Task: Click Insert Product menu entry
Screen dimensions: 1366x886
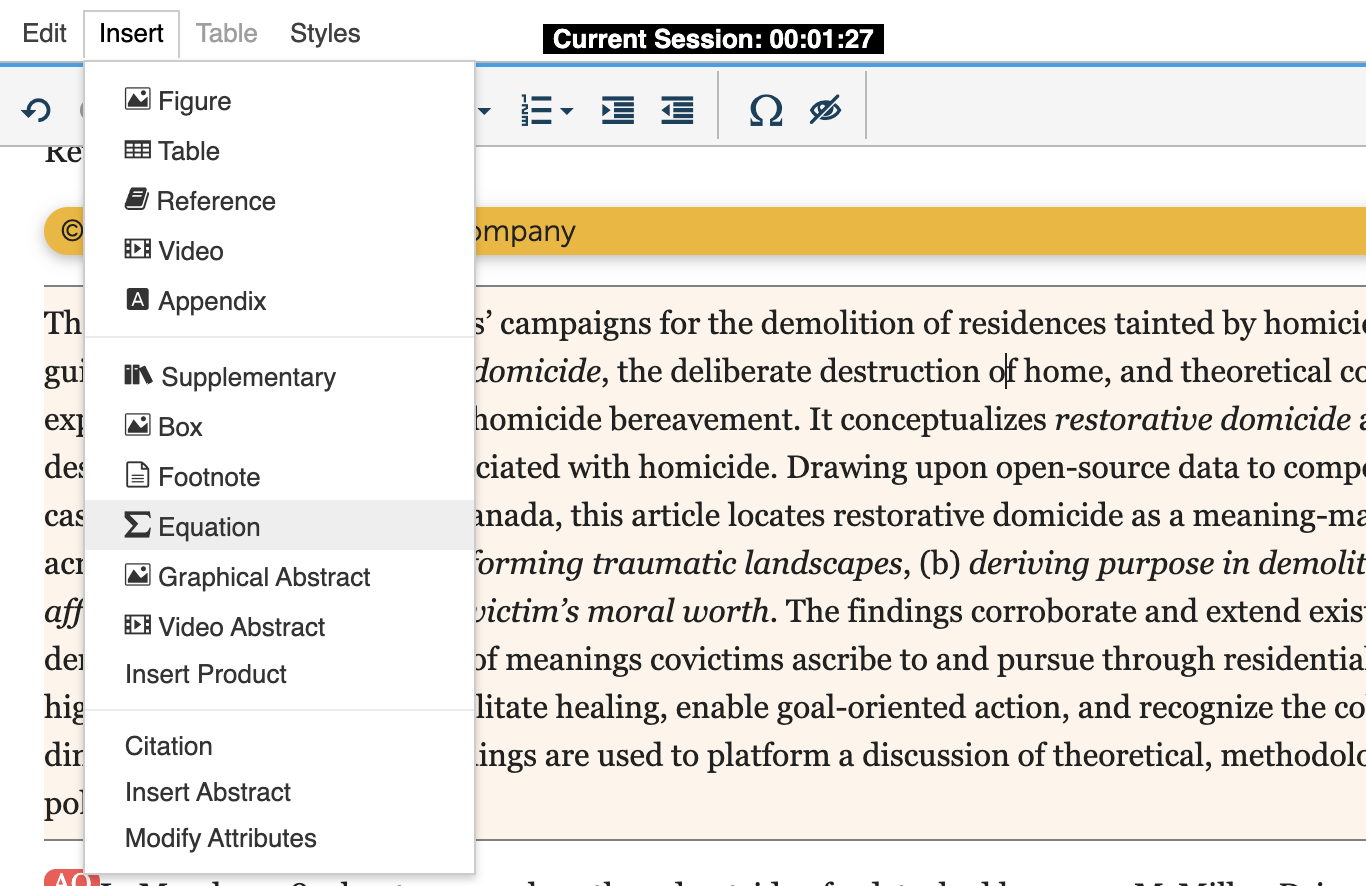Action: coord(279,674)
